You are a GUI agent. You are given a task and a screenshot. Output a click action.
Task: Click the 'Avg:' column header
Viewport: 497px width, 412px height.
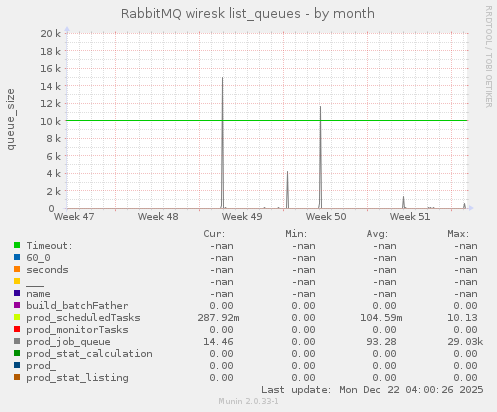coord(377,234)
